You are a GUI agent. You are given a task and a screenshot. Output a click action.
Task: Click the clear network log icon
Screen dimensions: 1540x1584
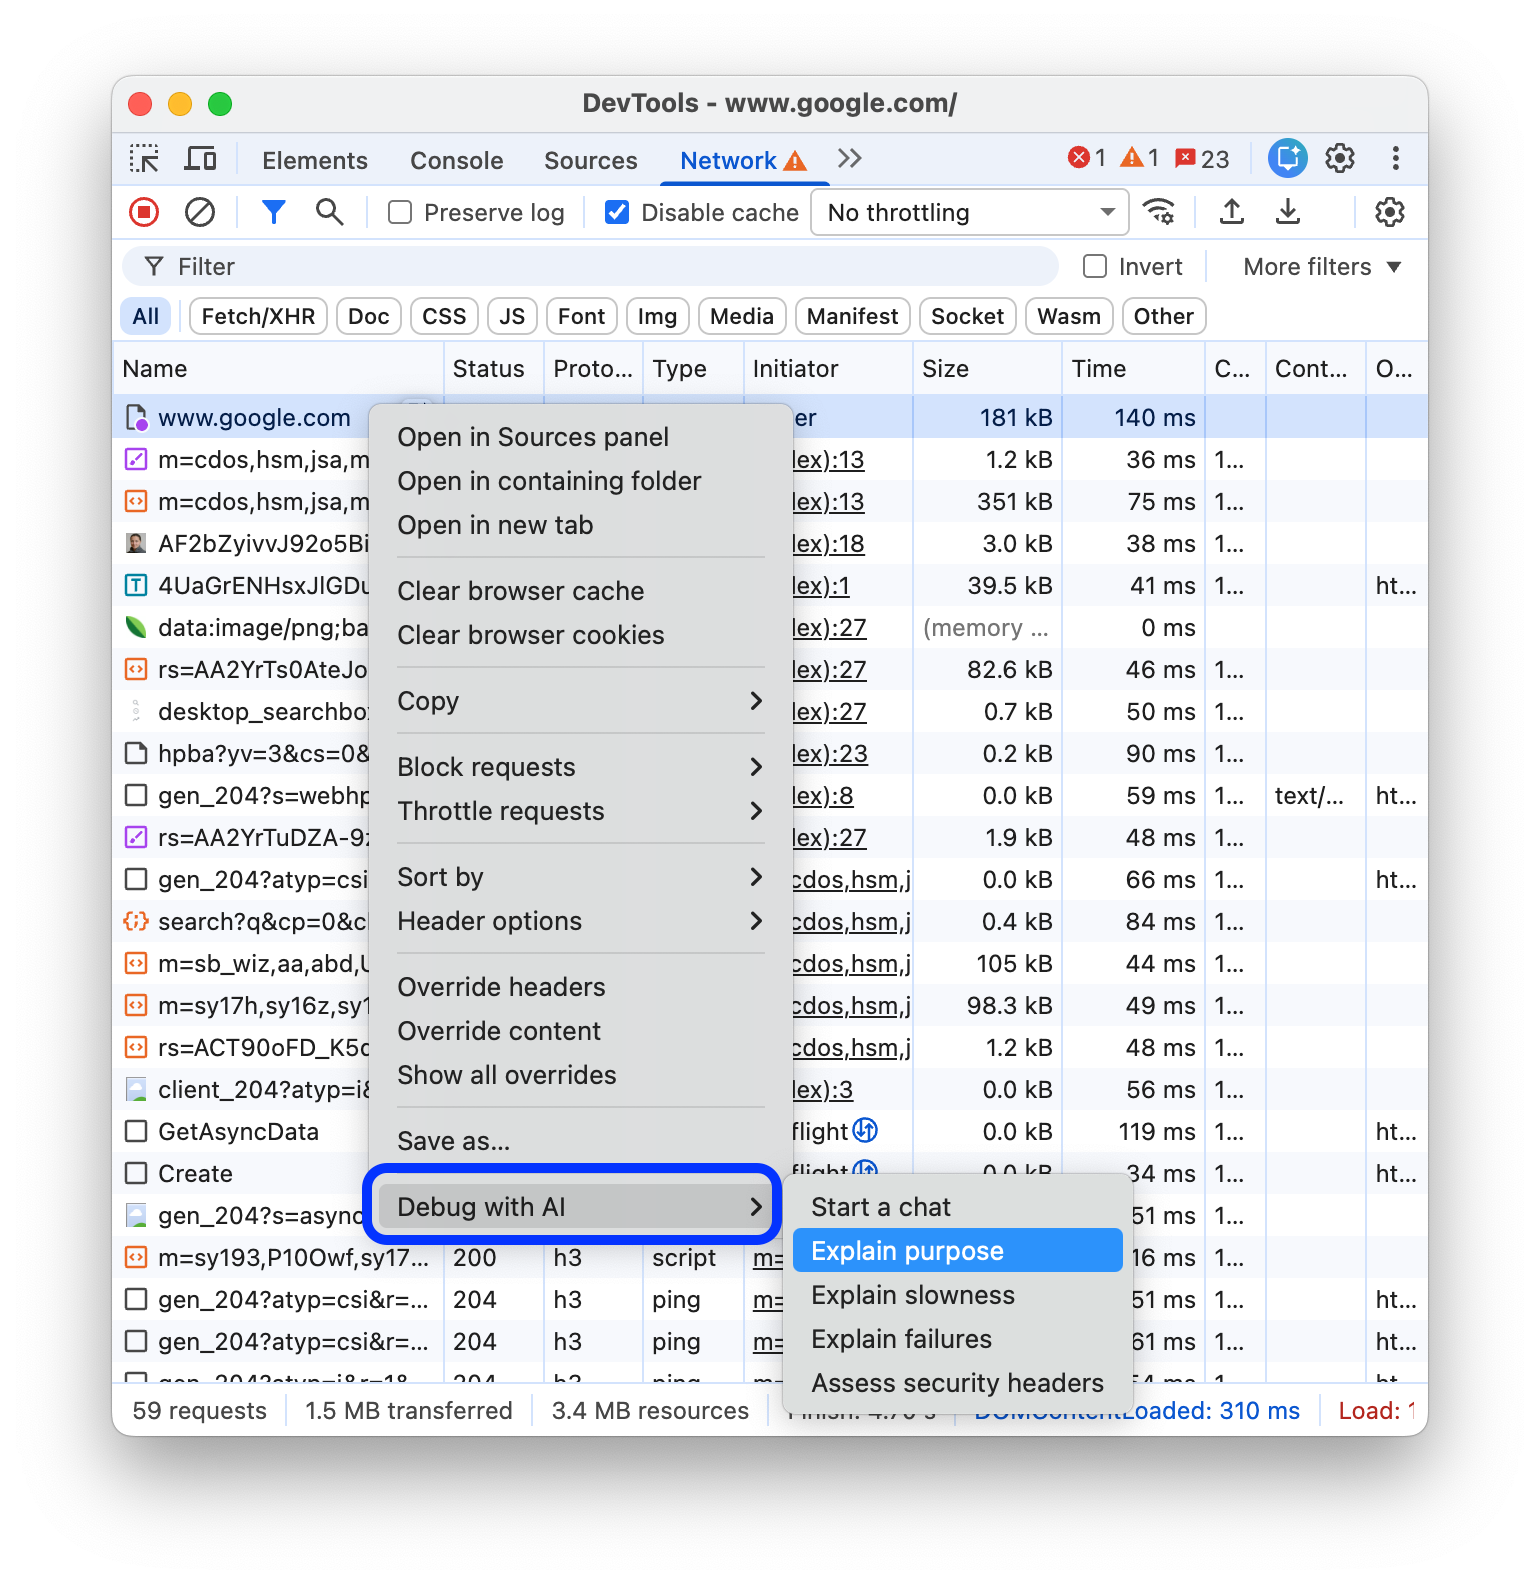200,212
